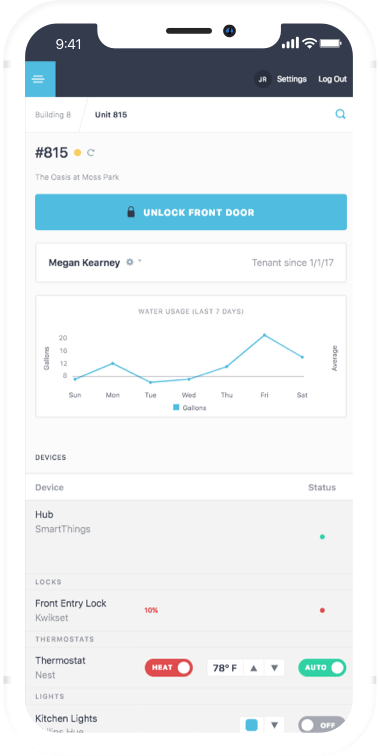380x756 pixels.
Task: Select Unit 815 breadcrumb
Action: [x=111, y=115]
